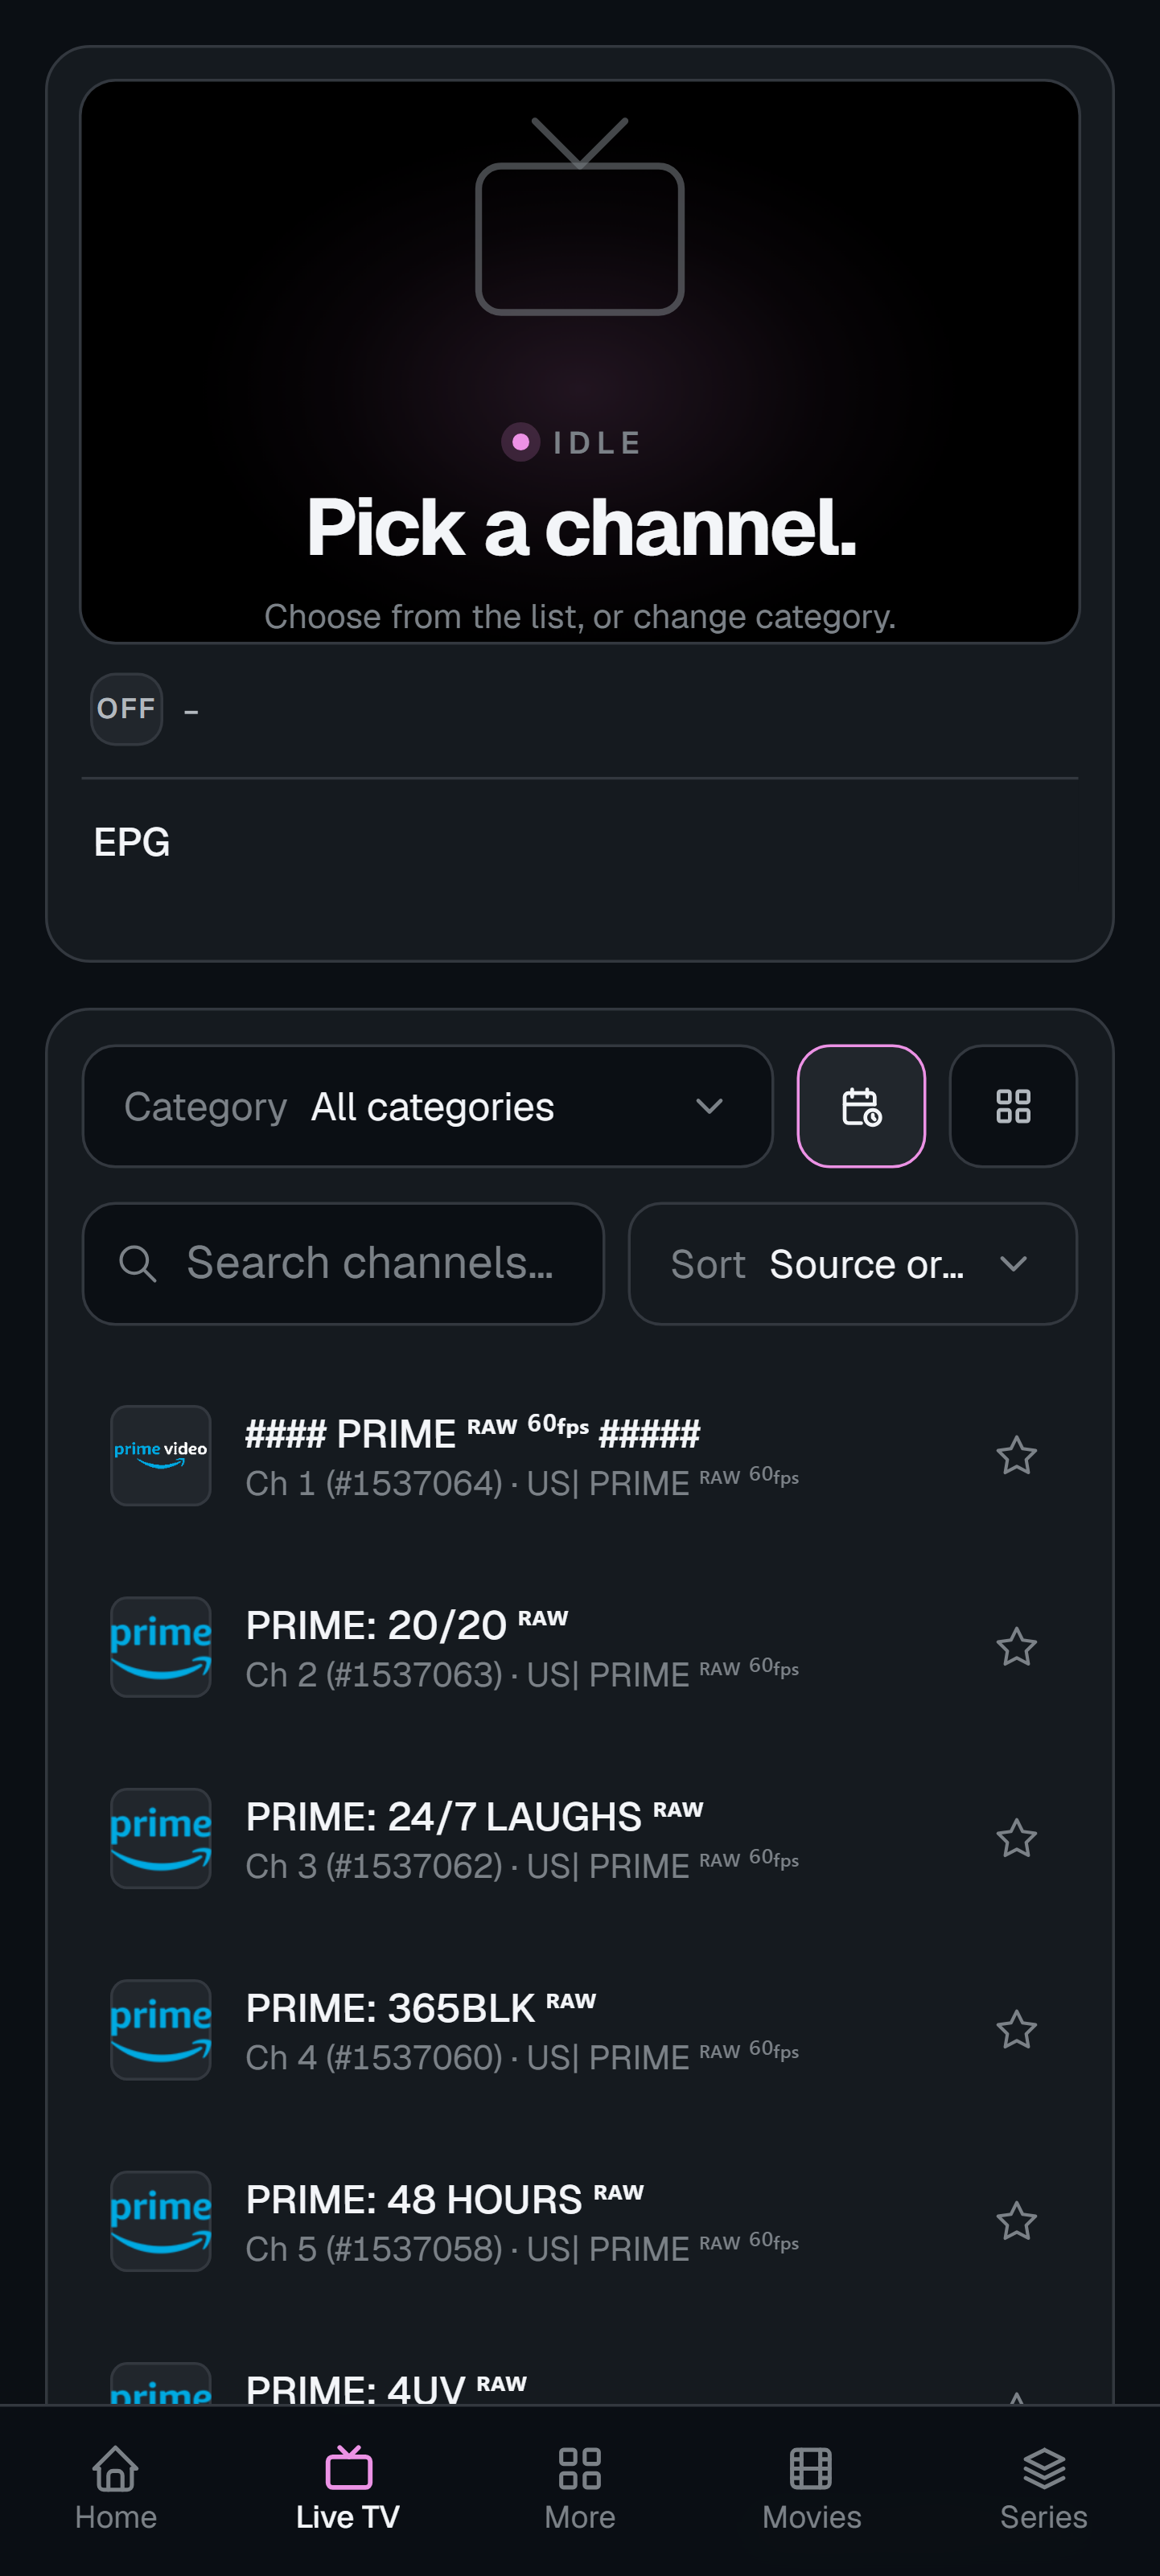Open the Home tab icon
Screen dimensions: 1160x2576
[x=116, y=2468]
